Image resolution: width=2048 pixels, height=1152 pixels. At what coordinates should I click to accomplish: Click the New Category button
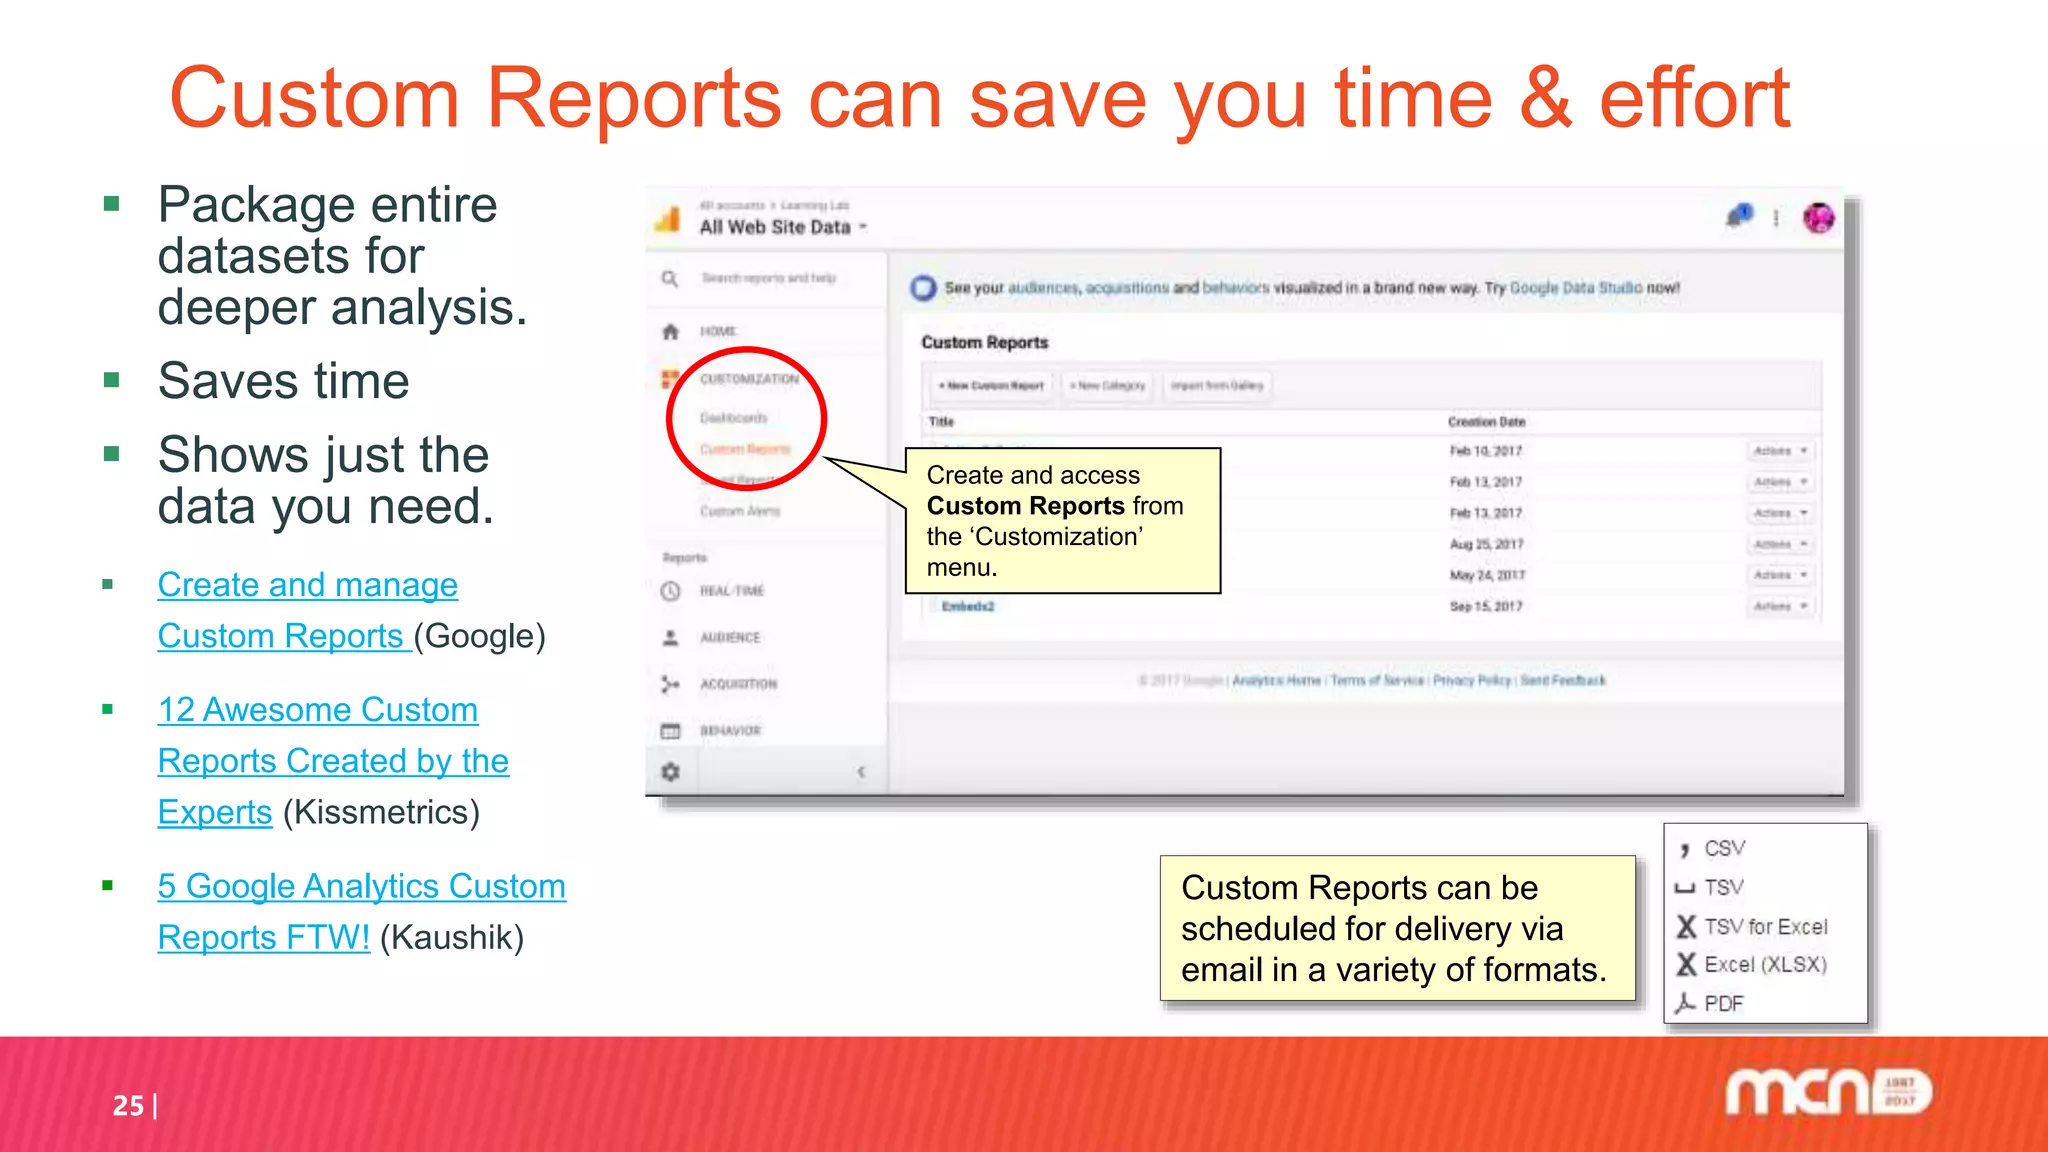[x=1107, y=385]
